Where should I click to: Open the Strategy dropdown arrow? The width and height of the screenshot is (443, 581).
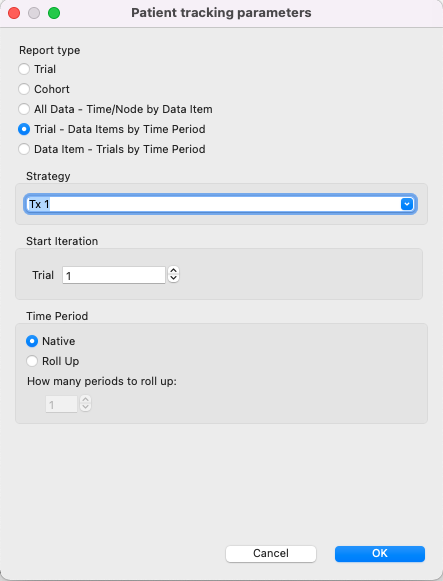tap(407, 204)
